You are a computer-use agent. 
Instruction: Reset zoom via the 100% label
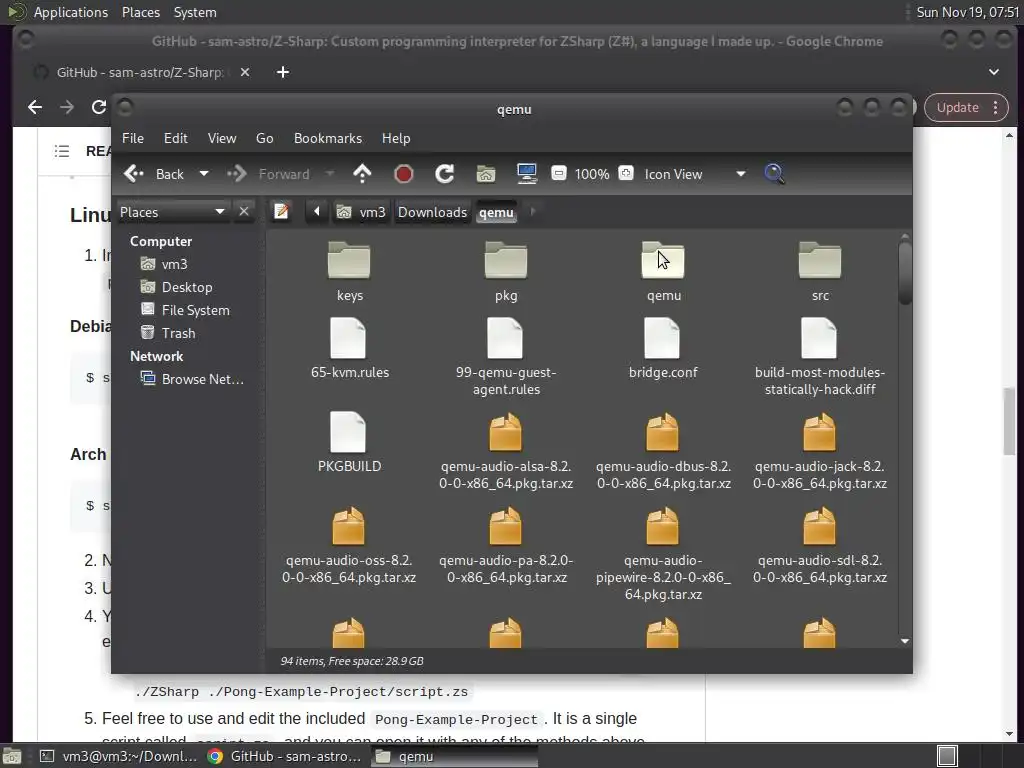click(x=592, y=174)
